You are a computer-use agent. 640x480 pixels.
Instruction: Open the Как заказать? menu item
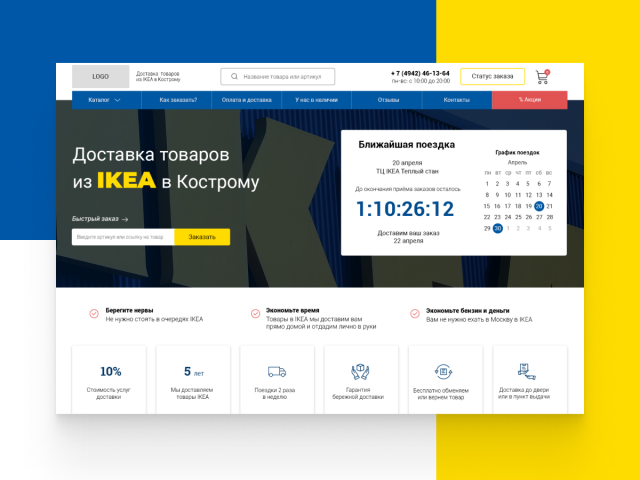178,100
